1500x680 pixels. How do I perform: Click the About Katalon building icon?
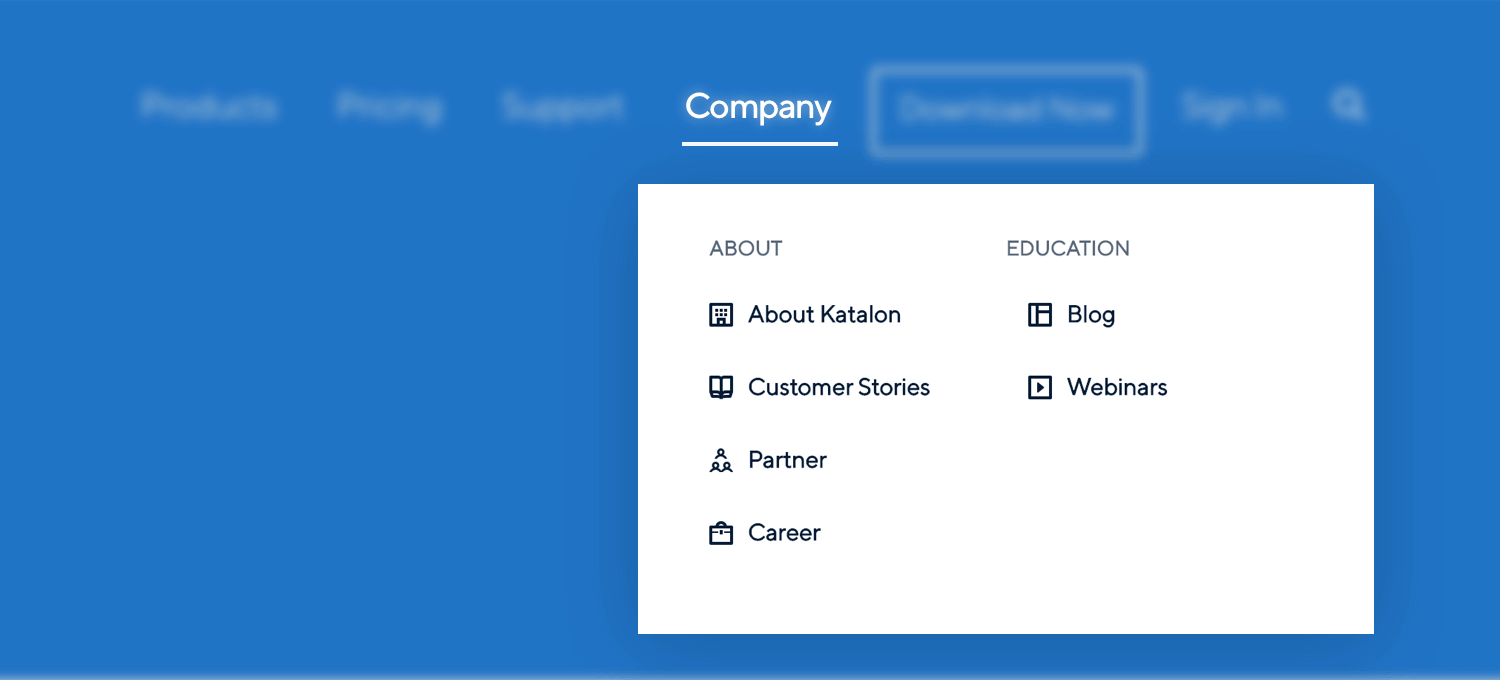pyautogui.click(x=721, y=315)
